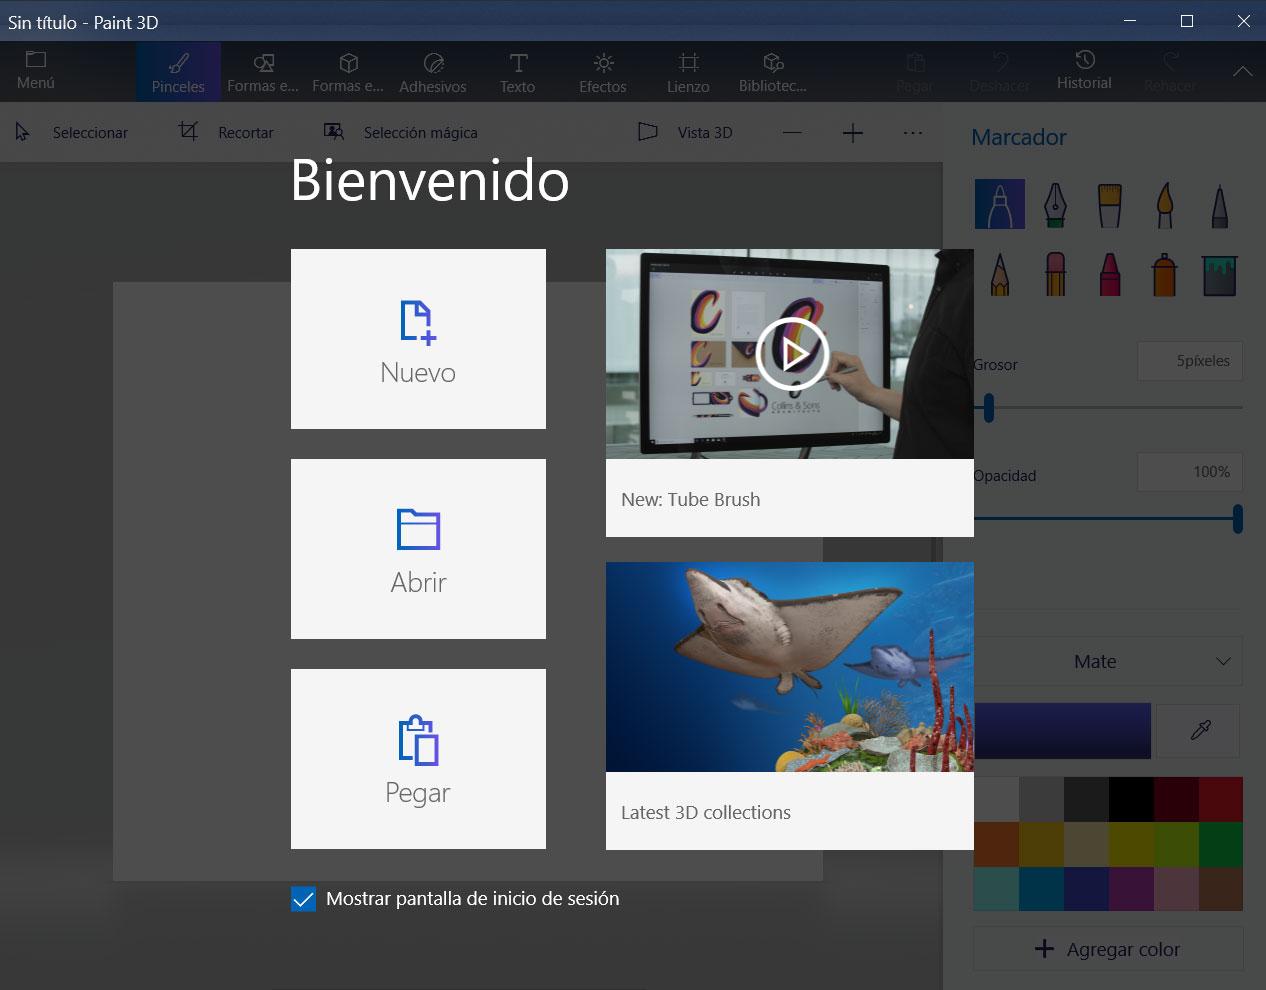Select the Pinceles brushes tab

tap(178, 72)
